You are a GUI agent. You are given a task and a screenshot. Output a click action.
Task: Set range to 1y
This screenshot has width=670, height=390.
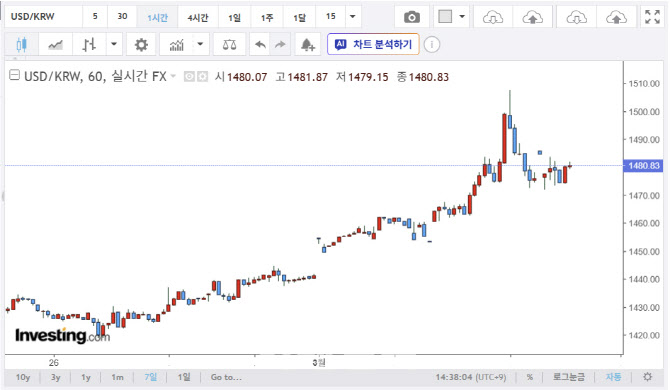pyautogui.click(x=86, y=377)
